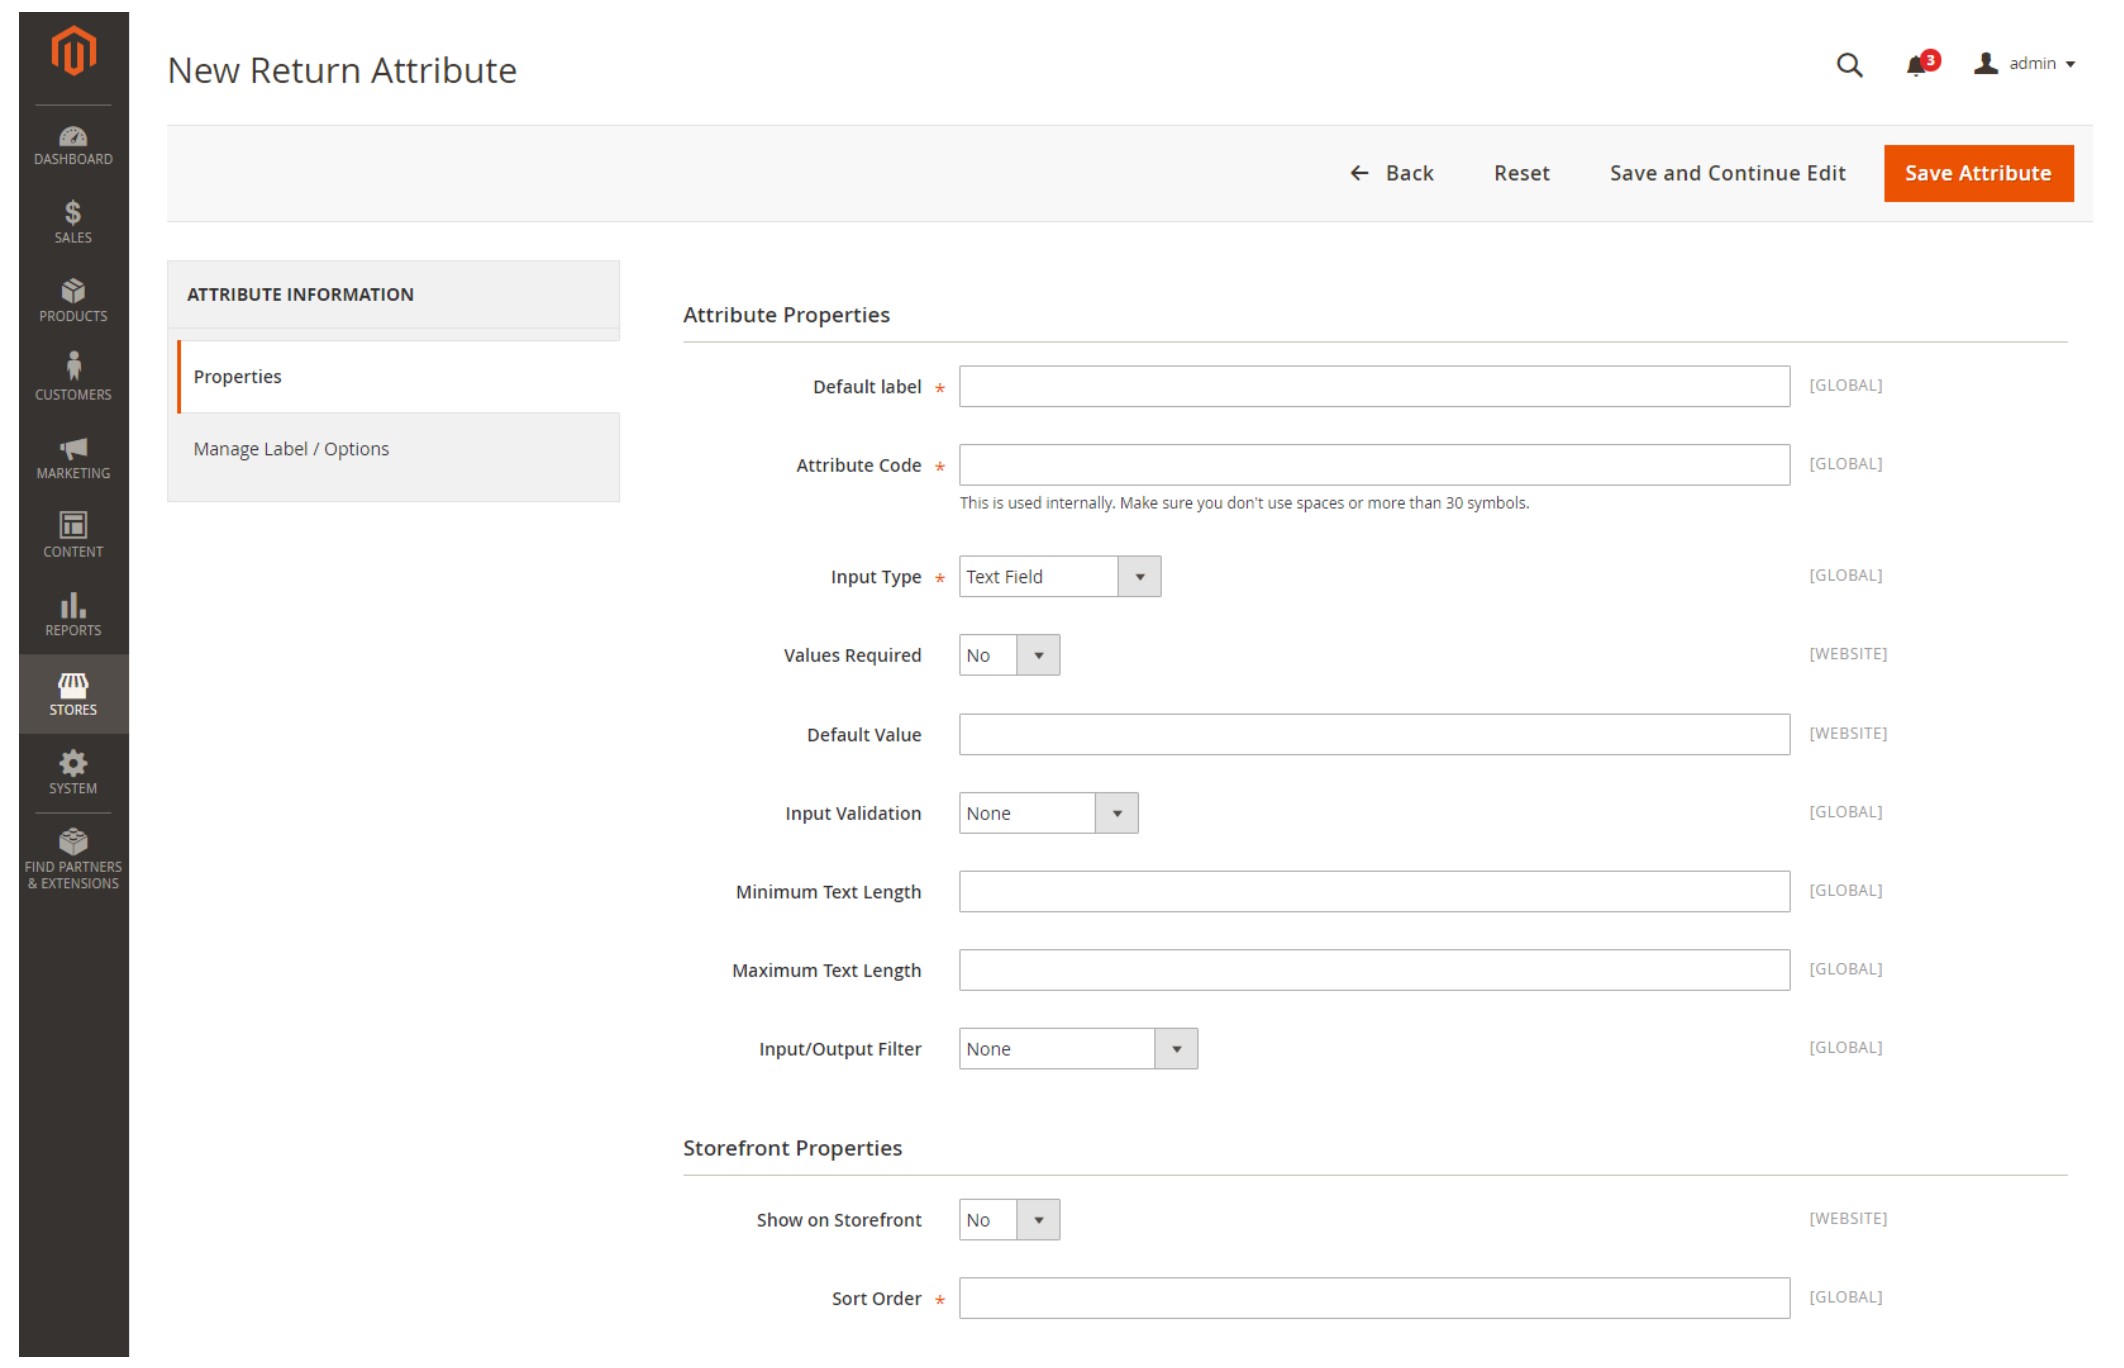Click Save and Continue Edit
The image size is (2124, 1368).
coord(1727,172)
